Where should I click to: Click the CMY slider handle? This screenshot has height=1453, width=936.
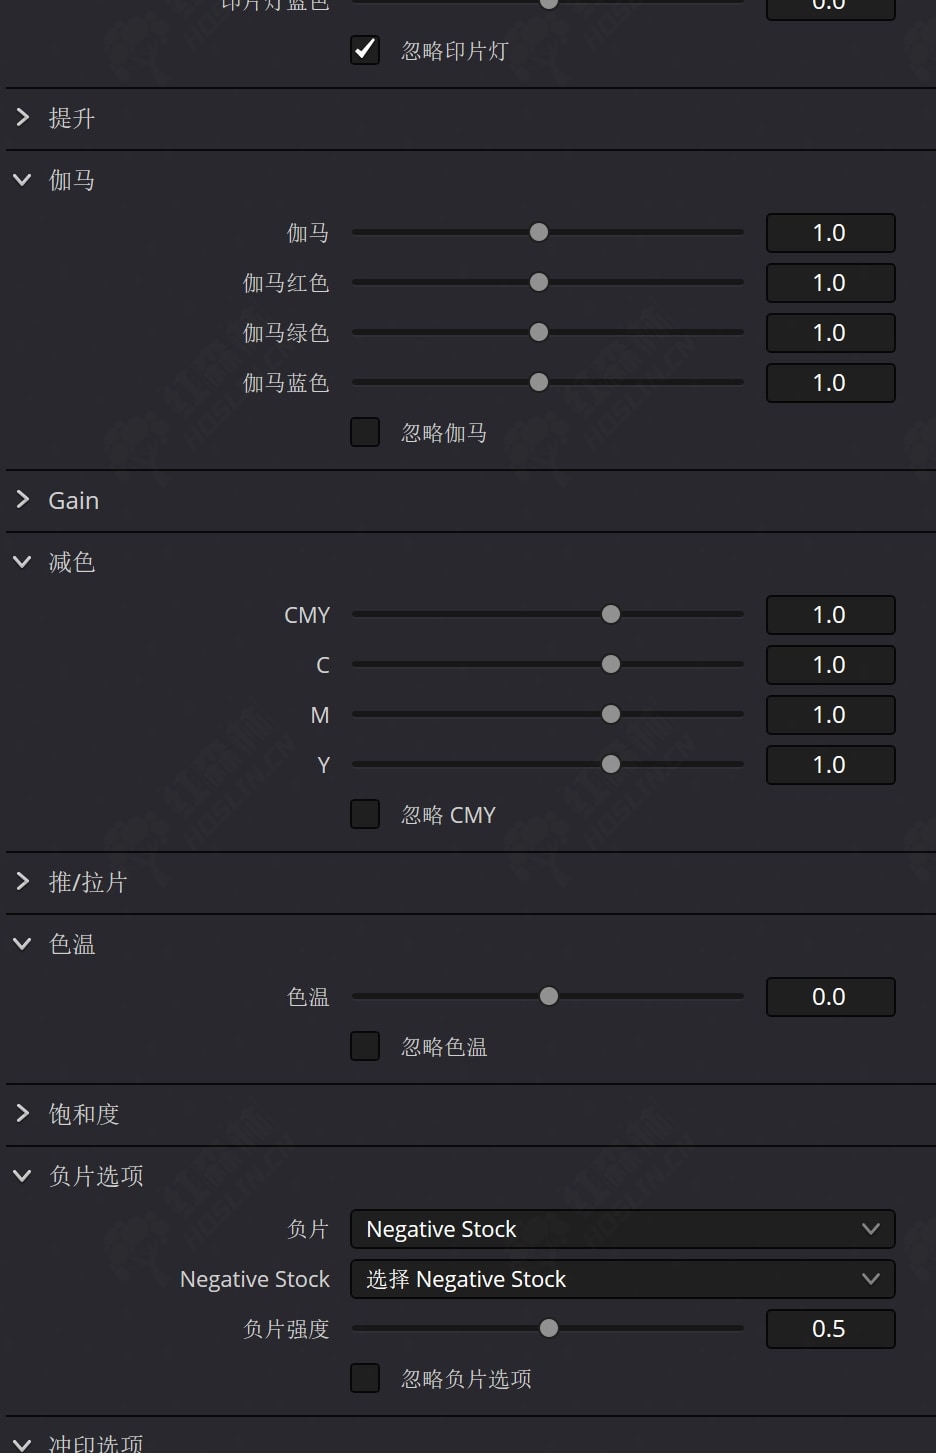(611, 614)
